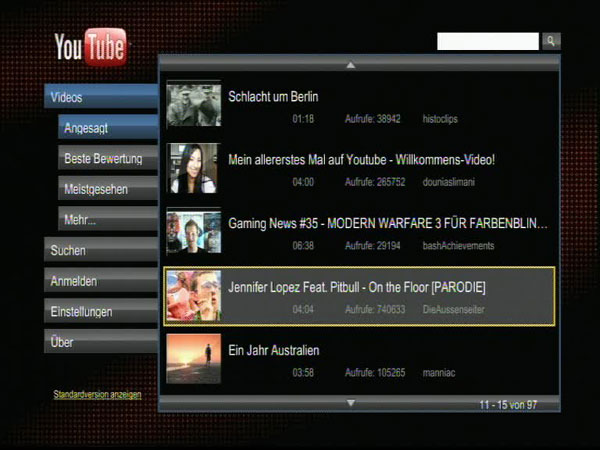Expand the Mehr... submenu item
Image resolution: width=600 pixels, height=450 pixels.
(x=108, y=219)
